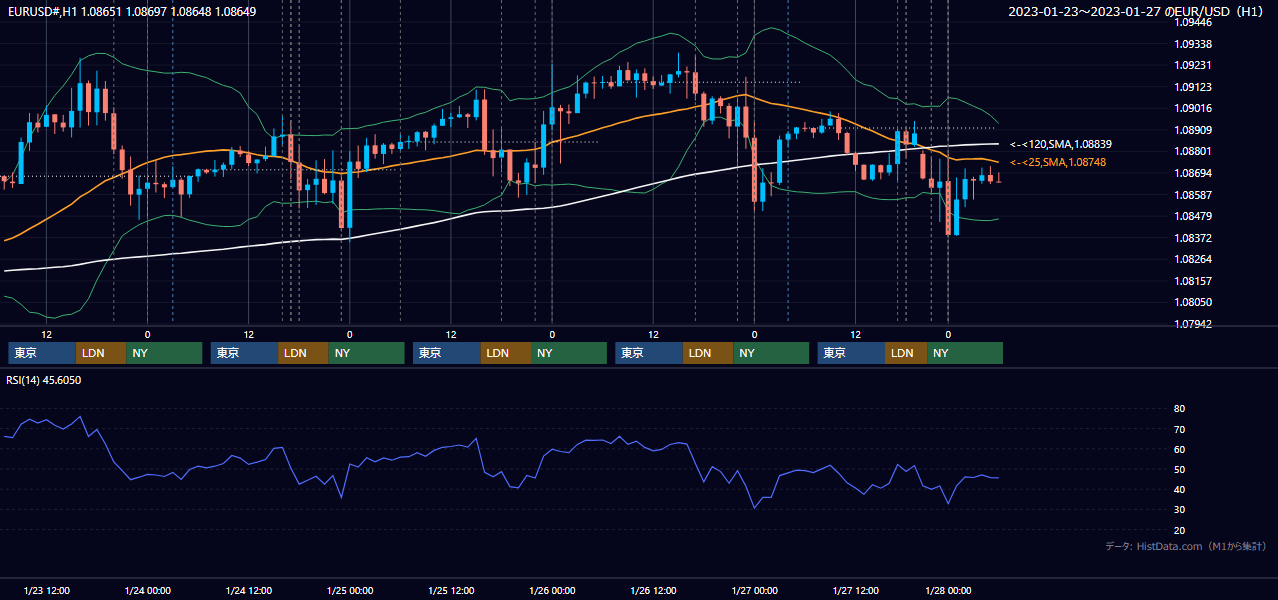
Task: Open the HistData.com data source credit
Action: point(1186,546)
